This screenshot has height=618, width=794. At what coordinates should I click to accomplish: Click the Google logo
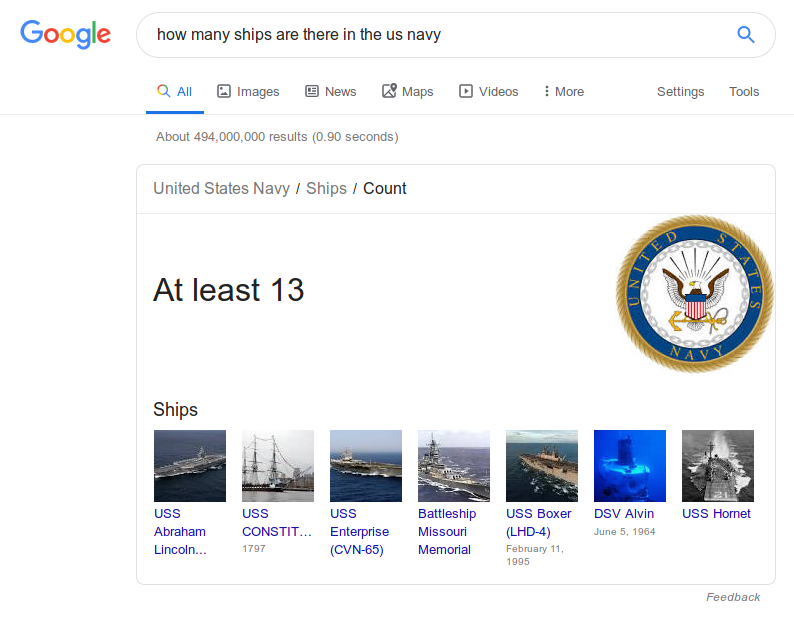tap(65, 34)
